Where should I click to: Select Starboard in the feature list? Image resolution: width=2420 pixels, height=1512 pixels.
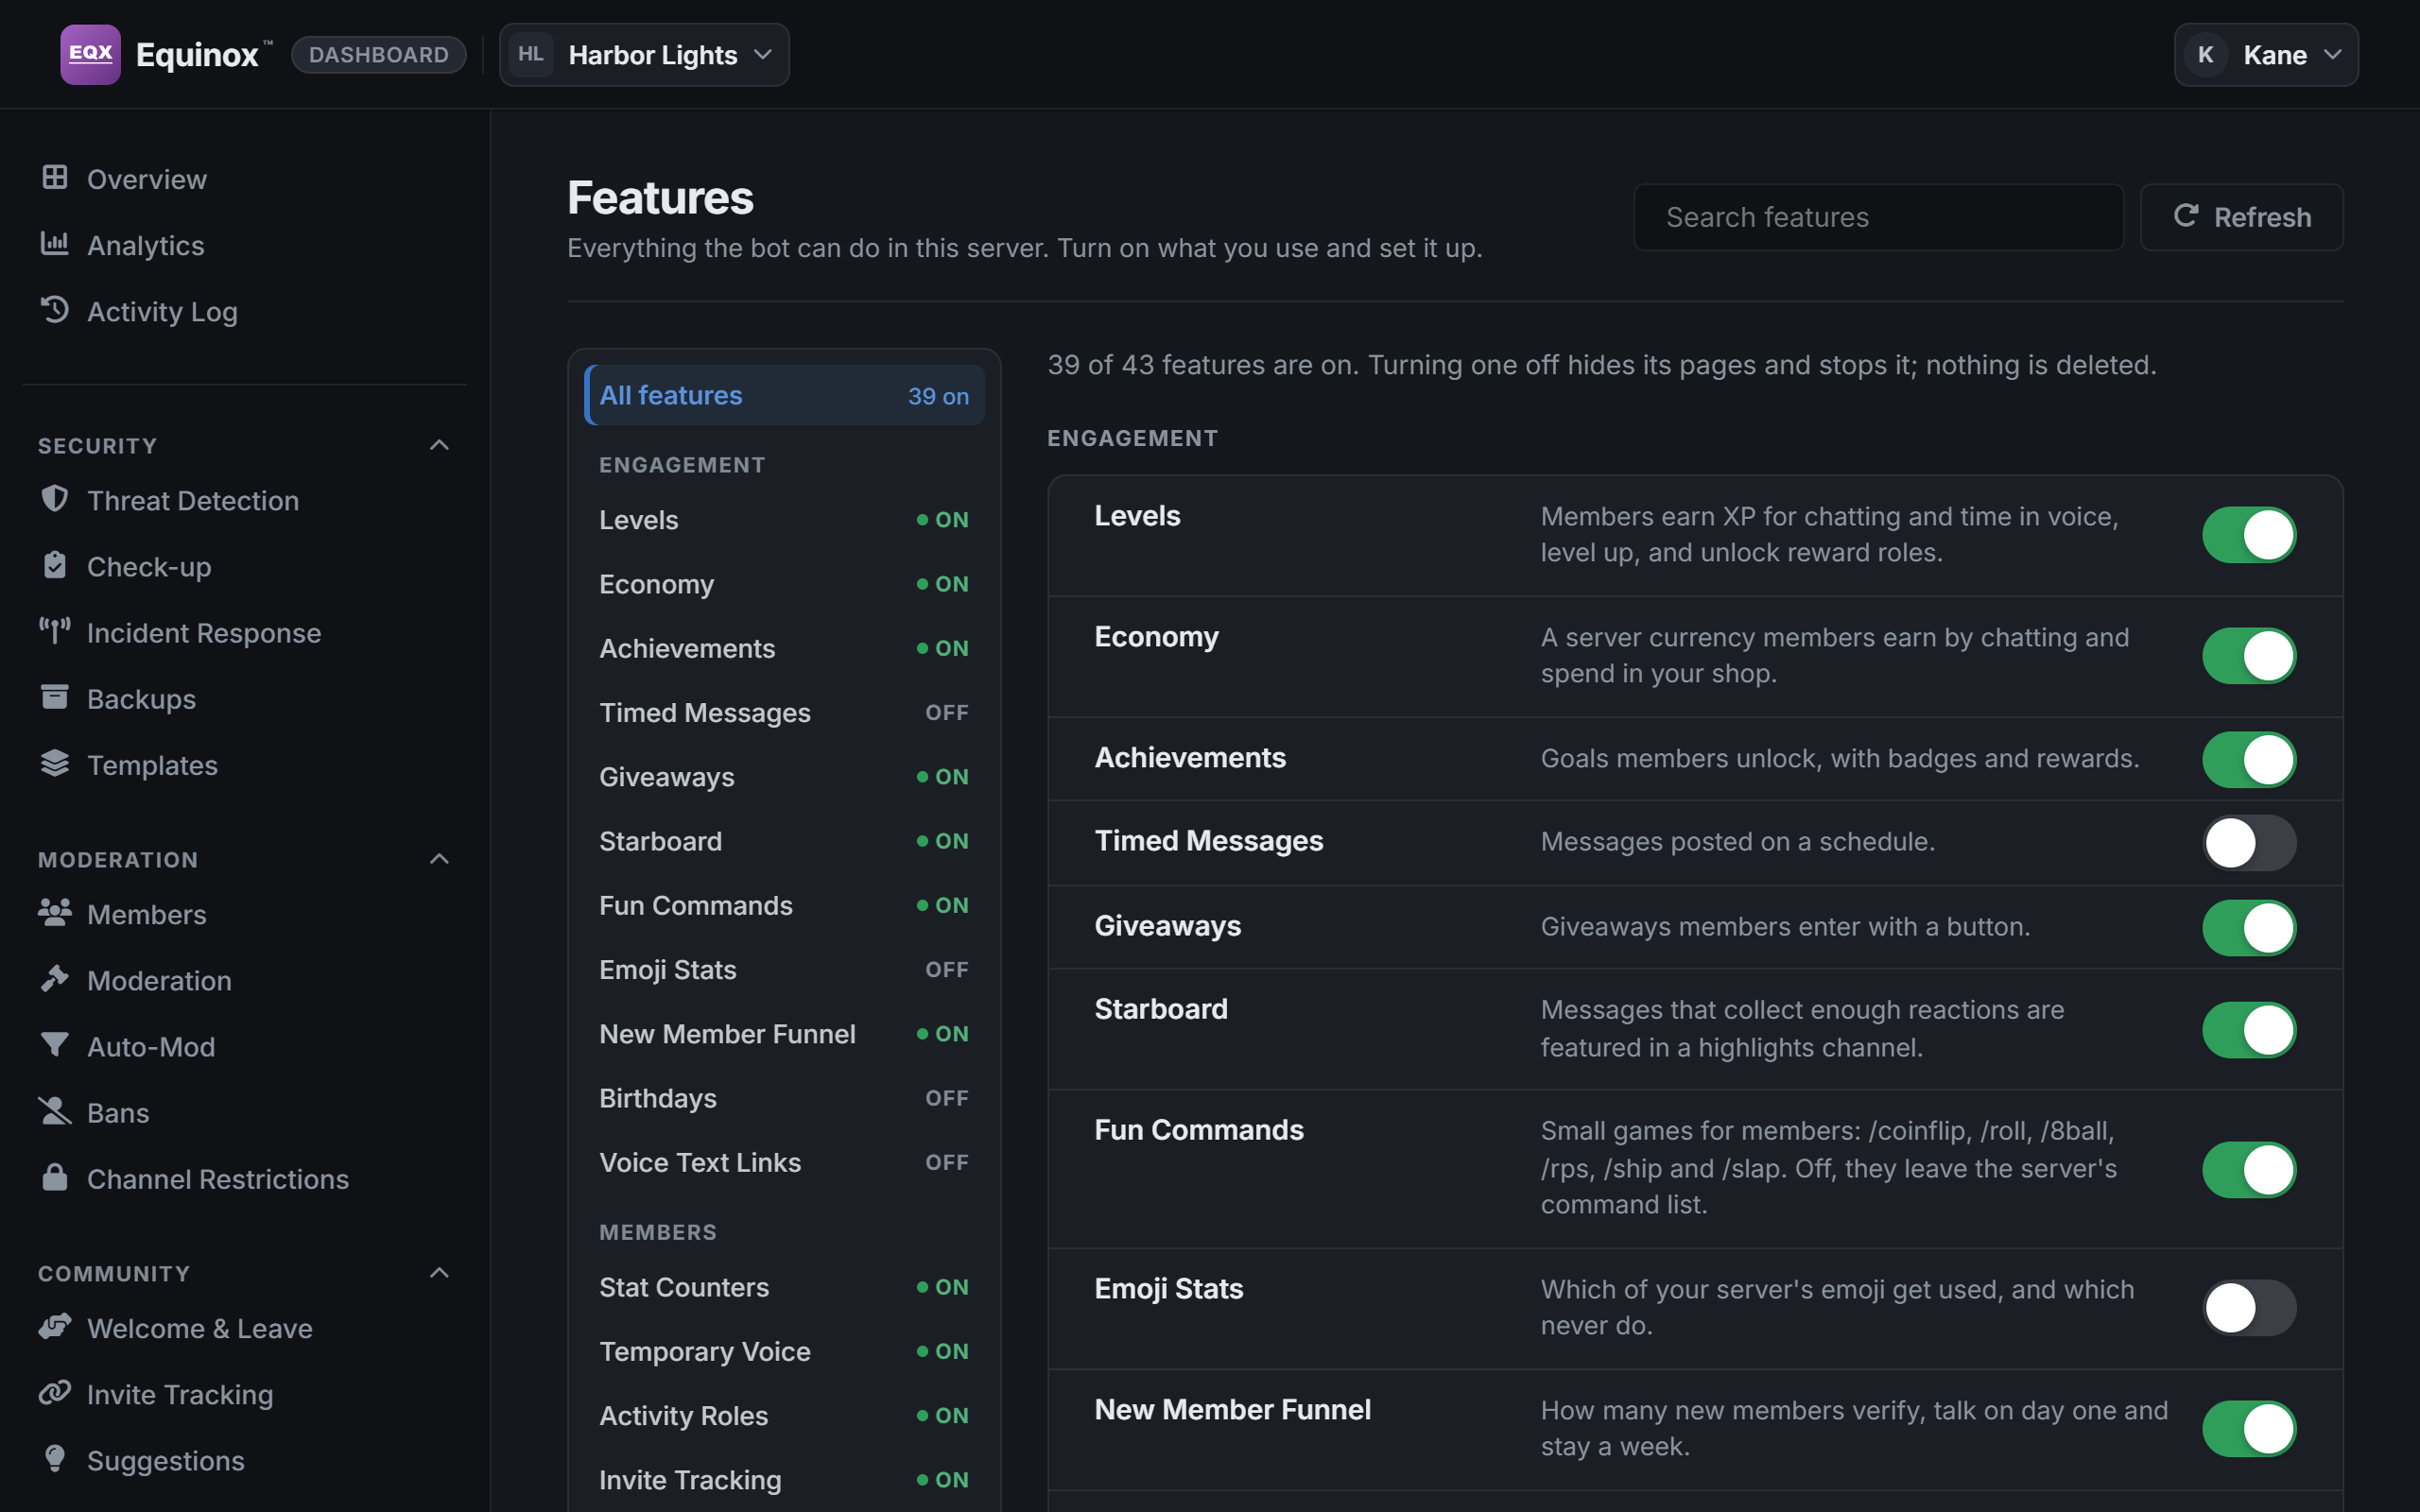coord(785,841)
